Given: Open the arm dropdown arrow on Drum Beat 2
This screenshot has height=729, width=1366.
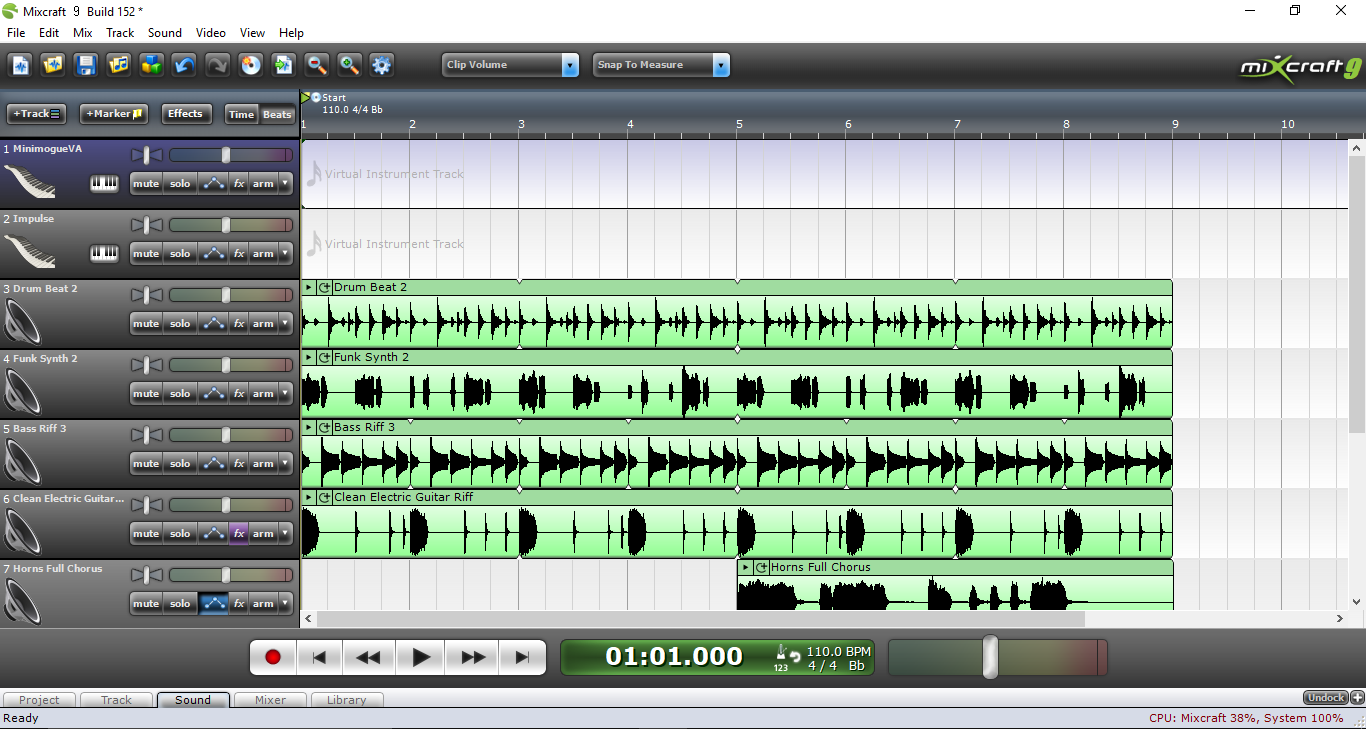Looking at the screenshot, I should click(x=286, y=323).
